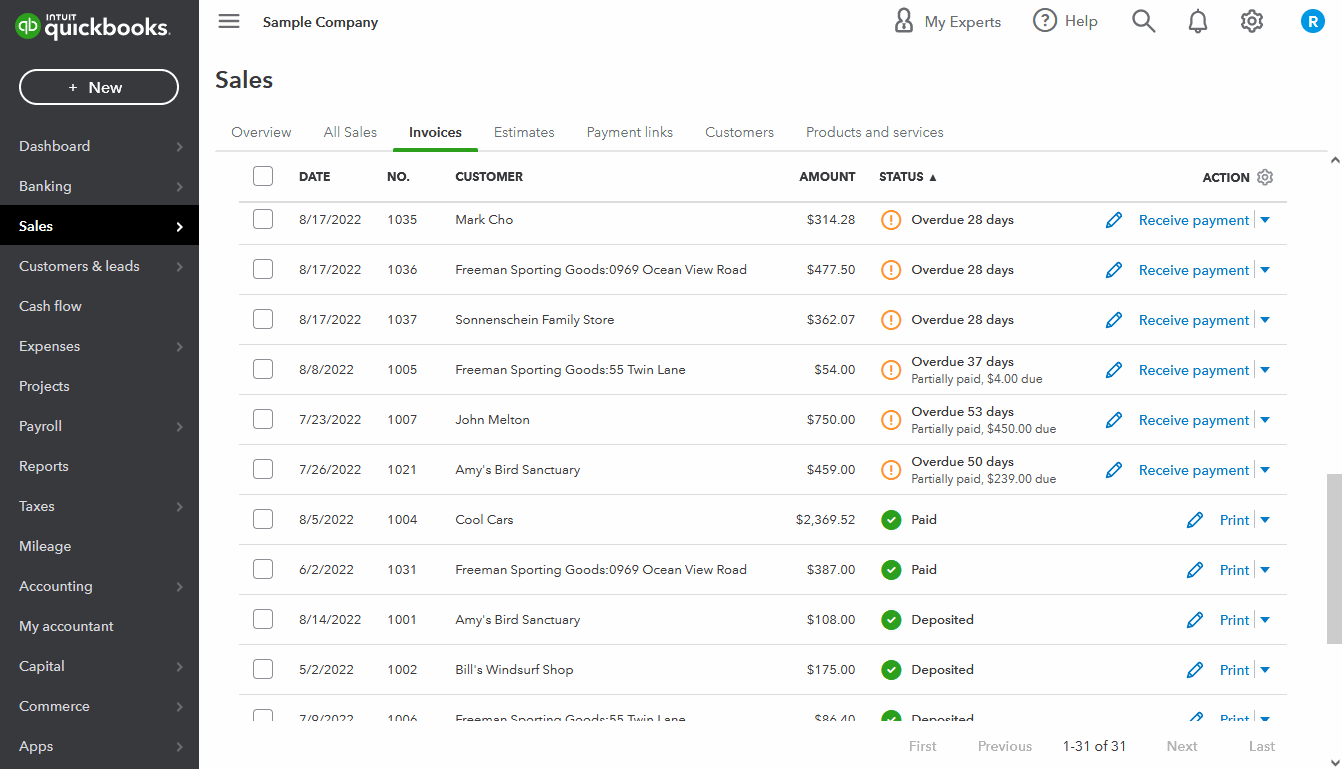
Task: Edit invoice 1005 via pencil icon
Action: pyautogui.click(x=1114, y=370)
